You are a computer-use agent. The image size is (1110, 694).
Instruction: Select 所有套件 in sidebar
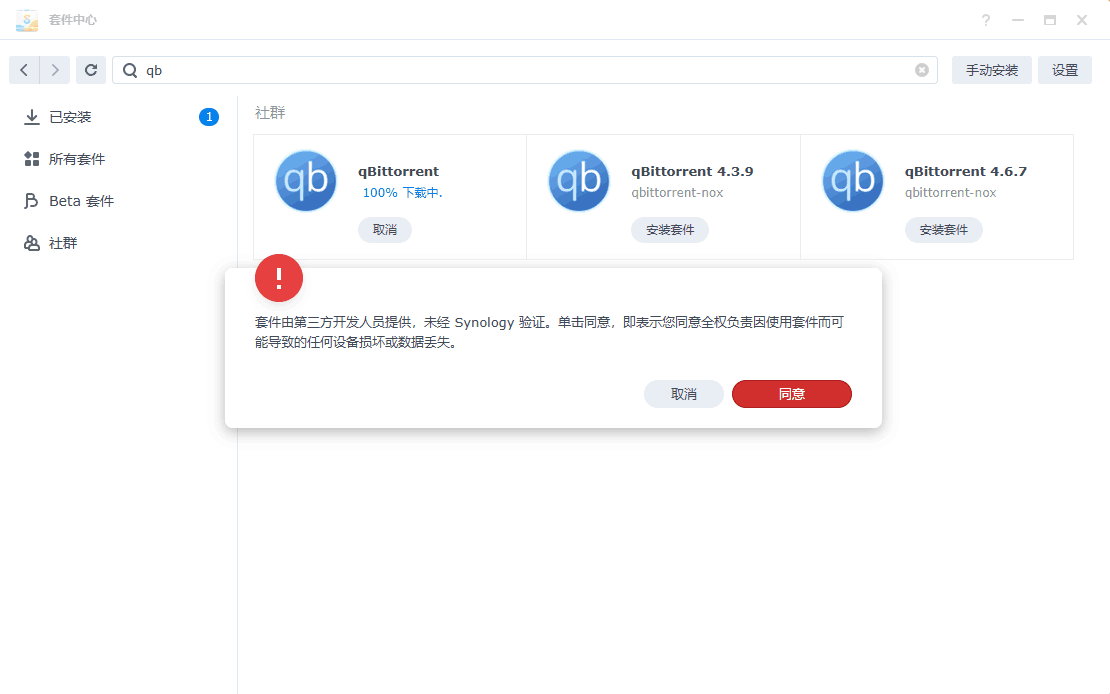(x=119, y=159)
